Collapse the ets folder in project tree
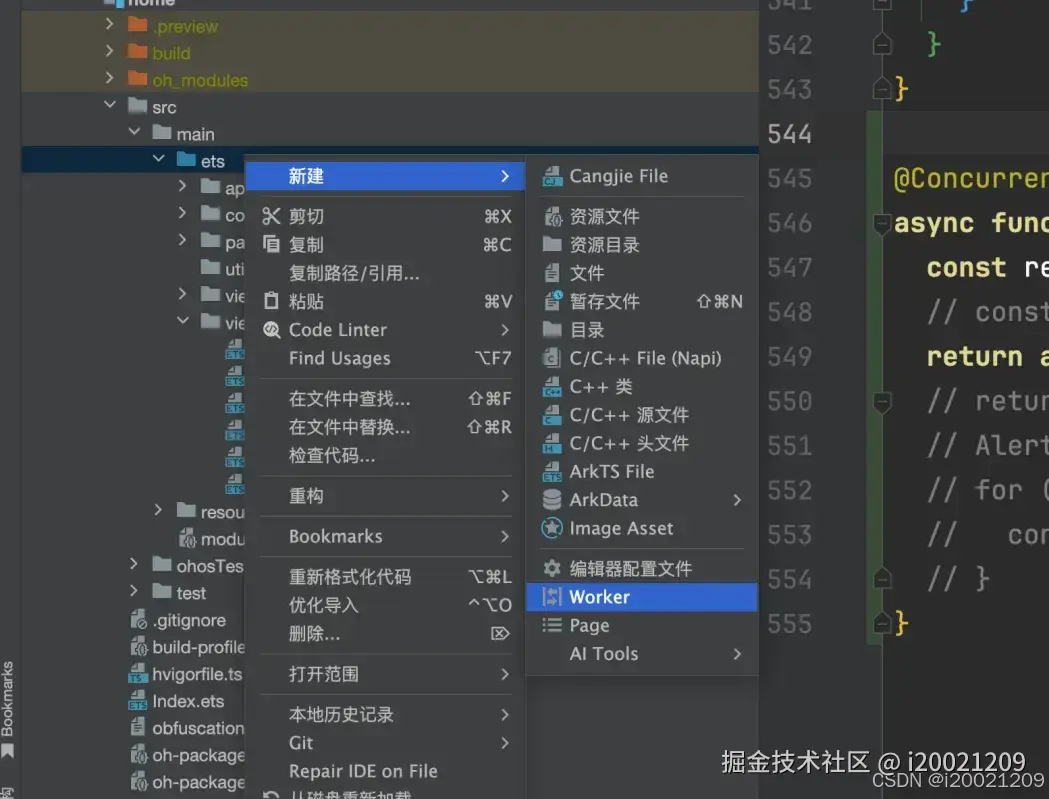The height and width of the screenshot is (799, 1049). tap(157, 159)
